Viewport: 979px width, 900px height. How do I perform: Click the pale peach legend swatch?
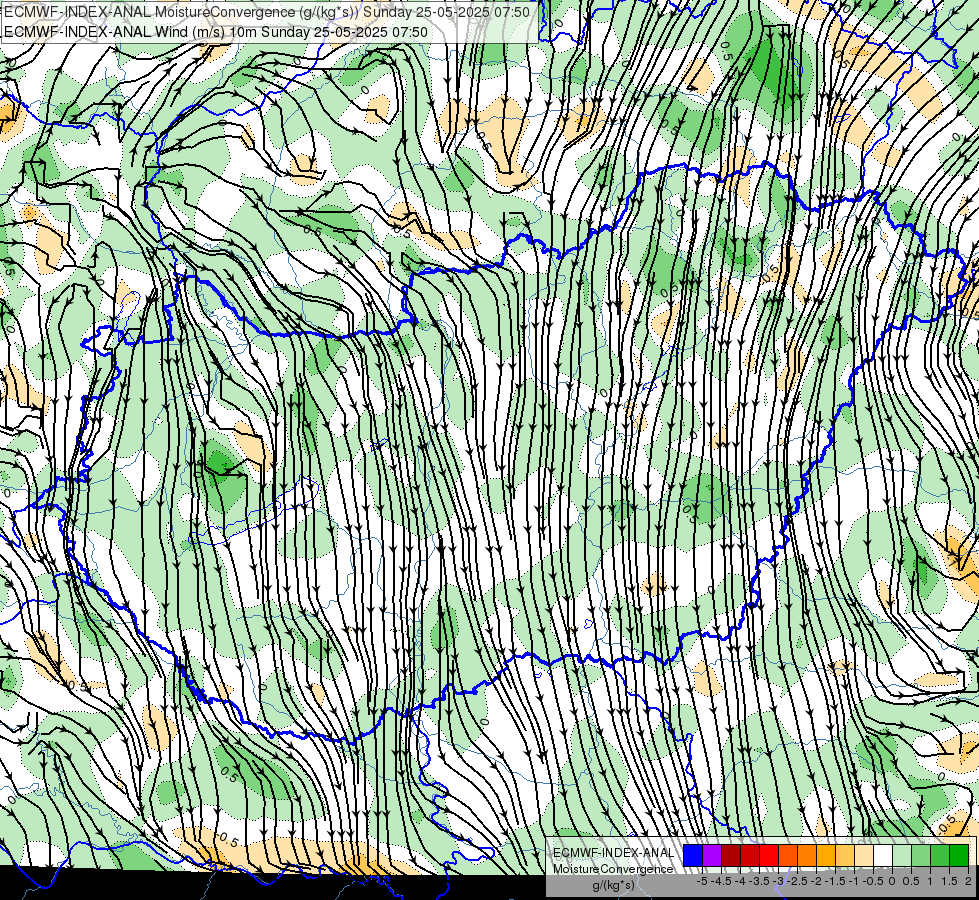(x=864, y=855)
